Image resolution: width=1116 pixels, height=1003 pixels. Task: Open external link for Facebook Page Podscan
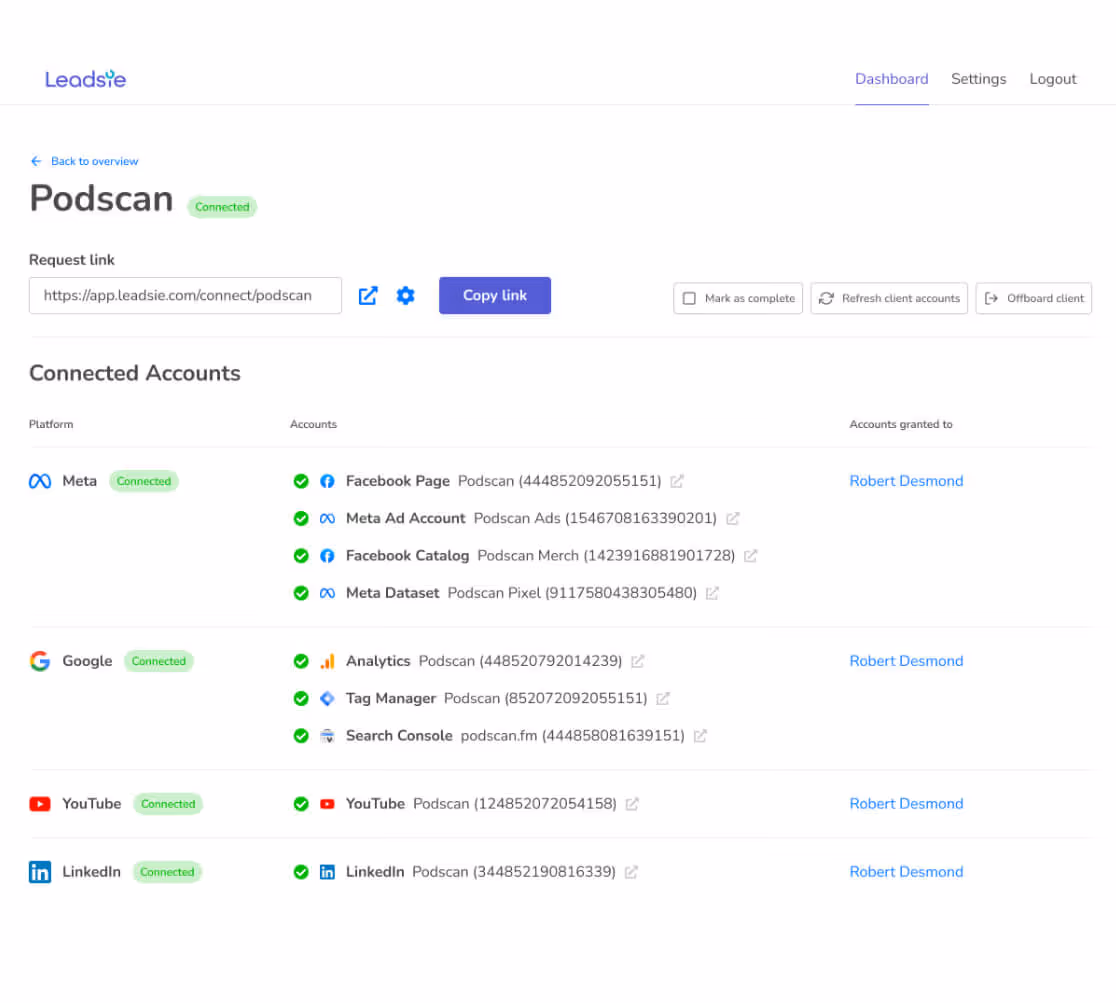point(676,481)
